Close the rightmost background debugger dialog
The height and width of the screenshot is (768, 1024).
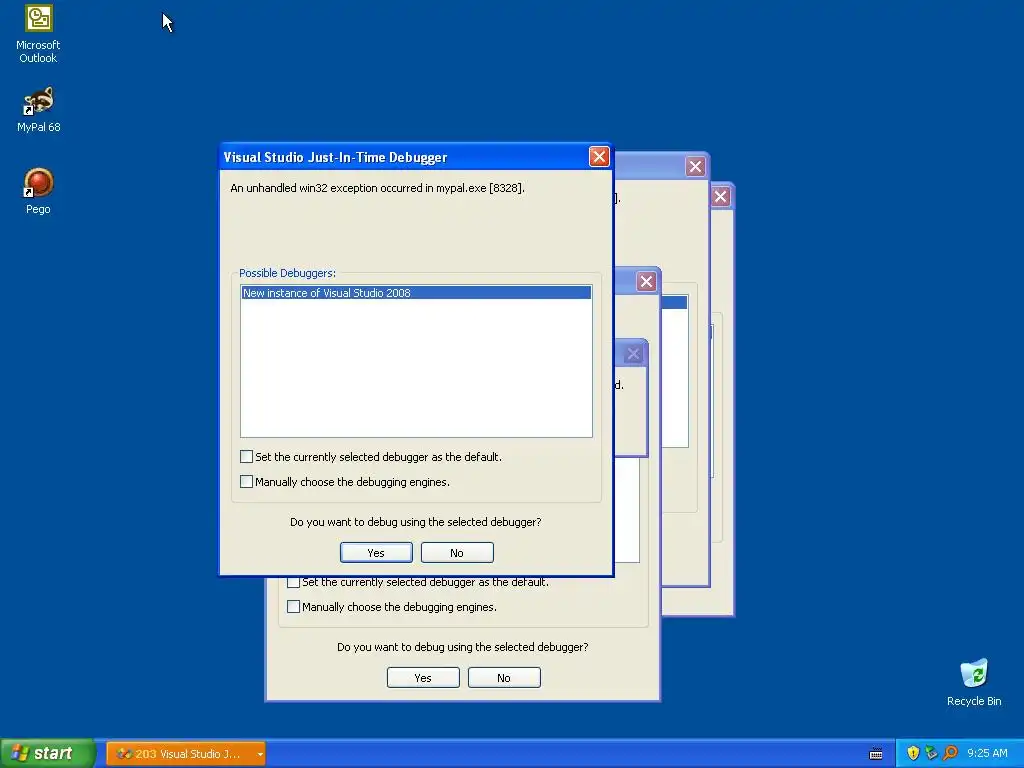click(720, 197)
